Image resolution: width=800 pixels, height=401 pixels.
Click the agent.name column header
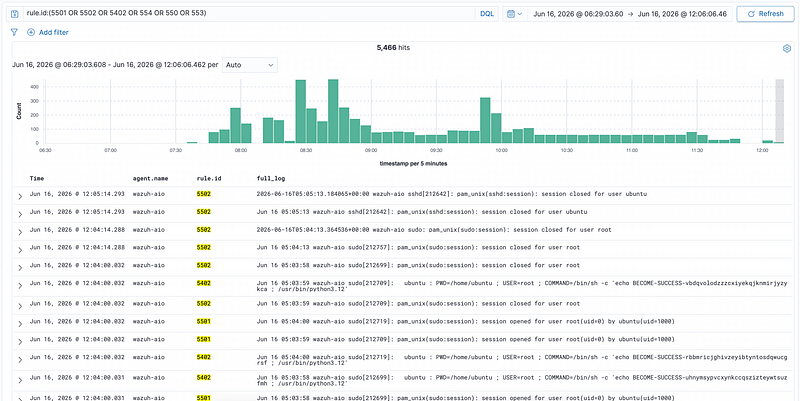[x=150, y=179]
